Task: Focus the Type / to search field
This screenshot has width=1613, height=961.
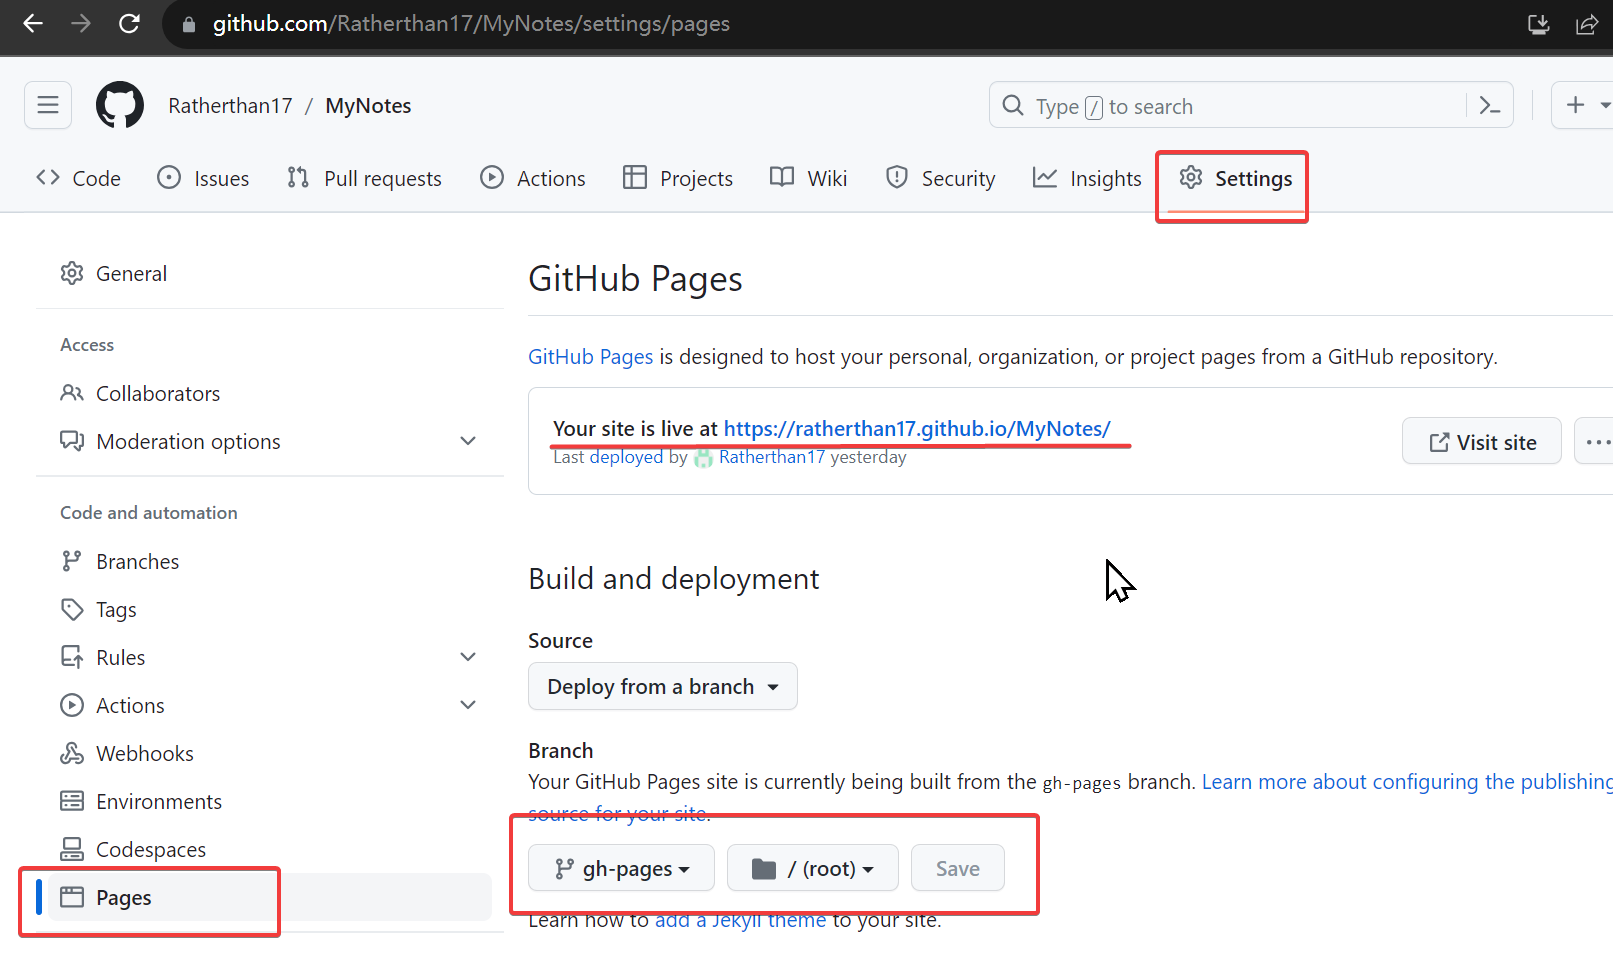Action: pyautogui.click(x=1251, y=105)
